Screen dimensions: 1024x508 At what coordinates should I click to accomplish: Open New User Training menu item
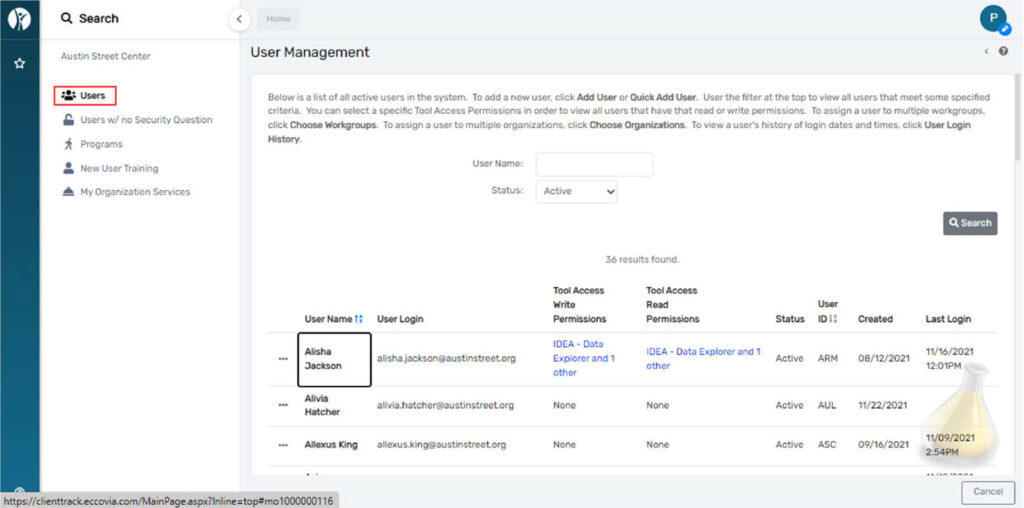pyautogui.click(x=119, y=168)
